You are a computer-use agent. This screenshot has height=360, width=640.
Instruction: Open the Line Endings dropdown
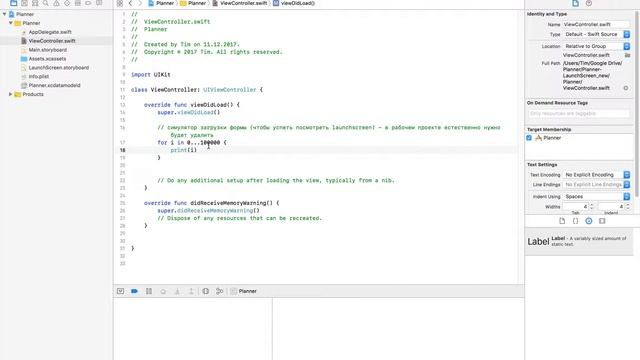[596, 184]
